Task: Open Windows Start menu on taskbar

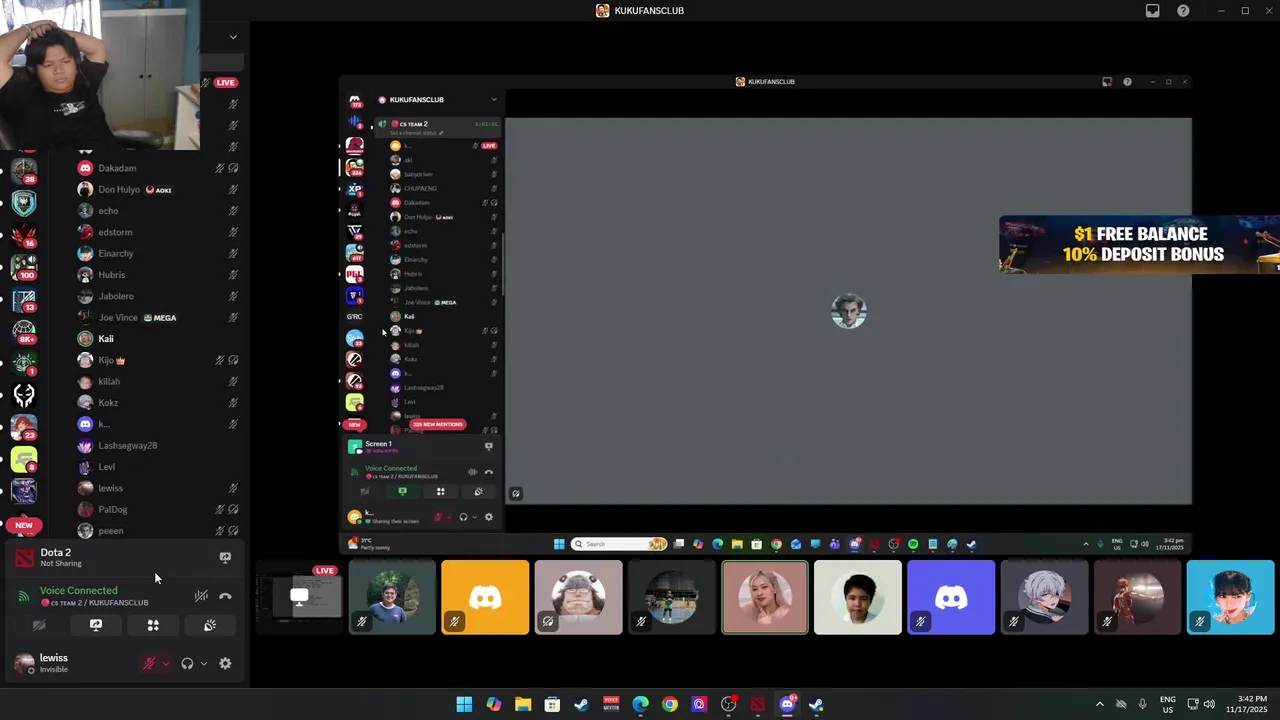Action: coord(464,704)
